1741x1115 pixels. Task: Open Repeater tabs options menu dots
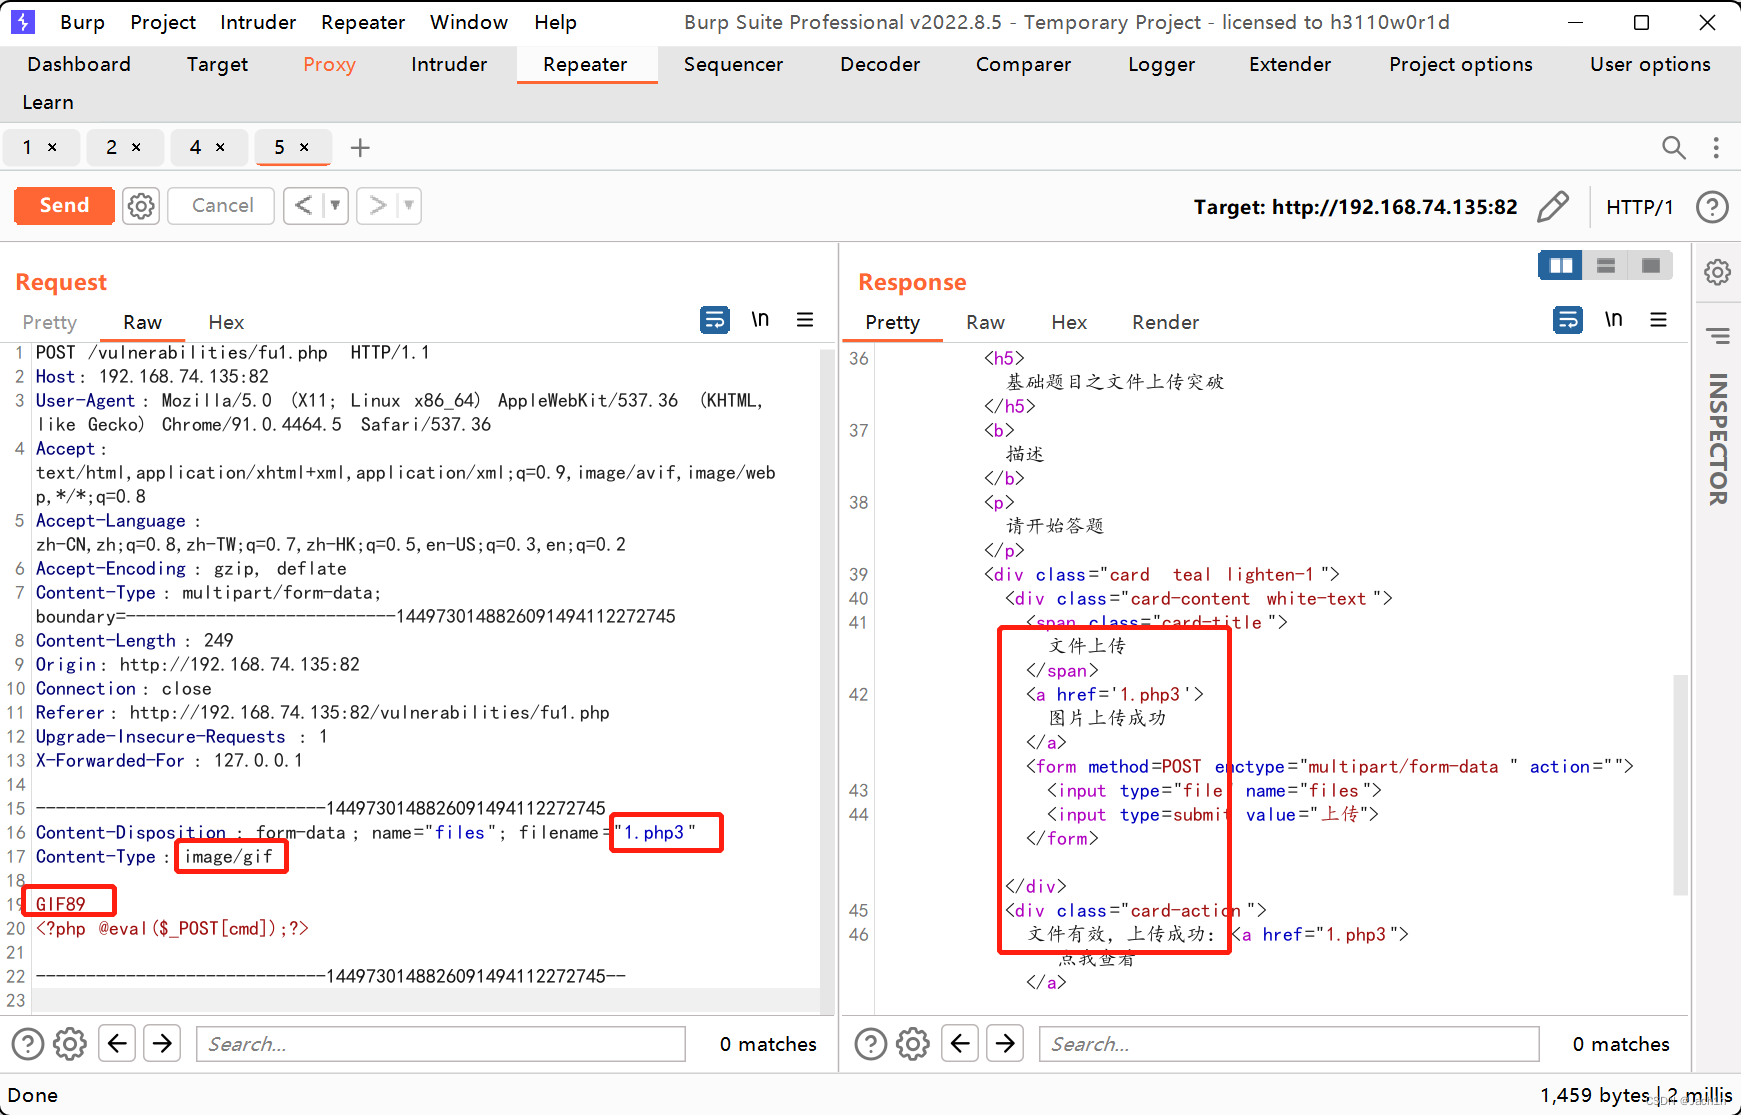pyautogui.click(x=1716, y=147)
